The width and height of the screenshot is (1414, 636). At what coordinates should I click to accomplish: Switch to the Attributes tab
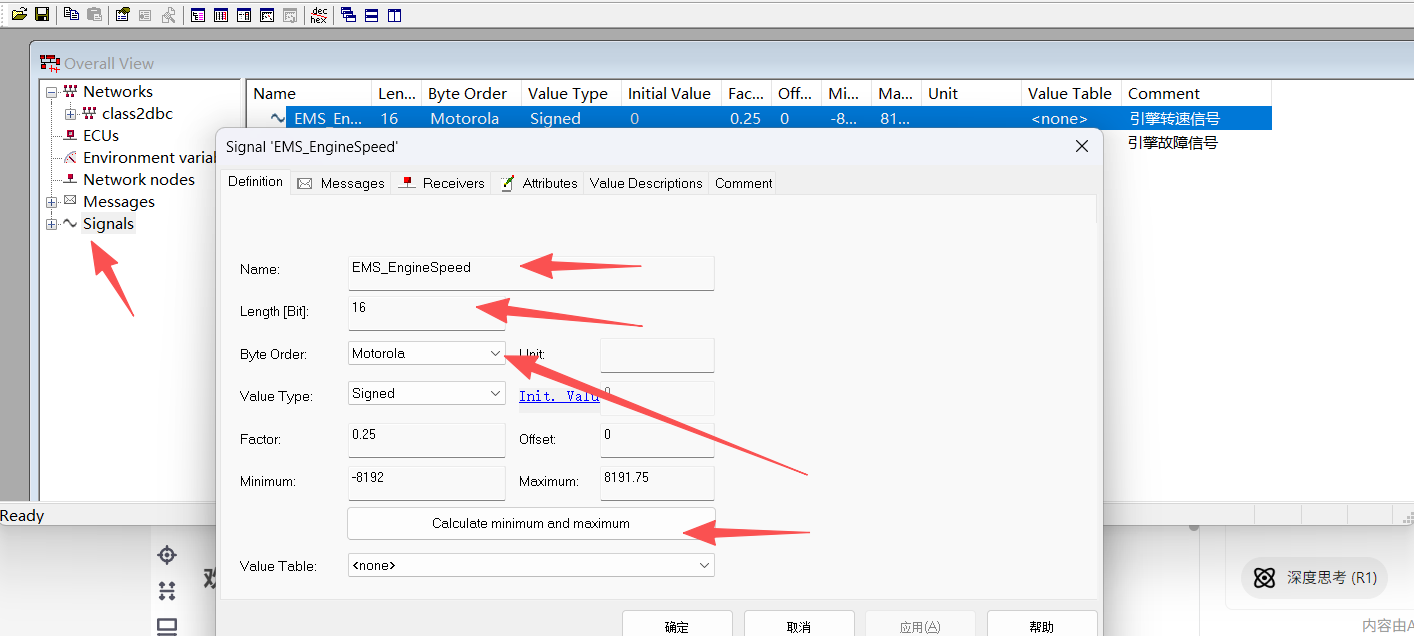pyautogui.click(x=539, y=183)
